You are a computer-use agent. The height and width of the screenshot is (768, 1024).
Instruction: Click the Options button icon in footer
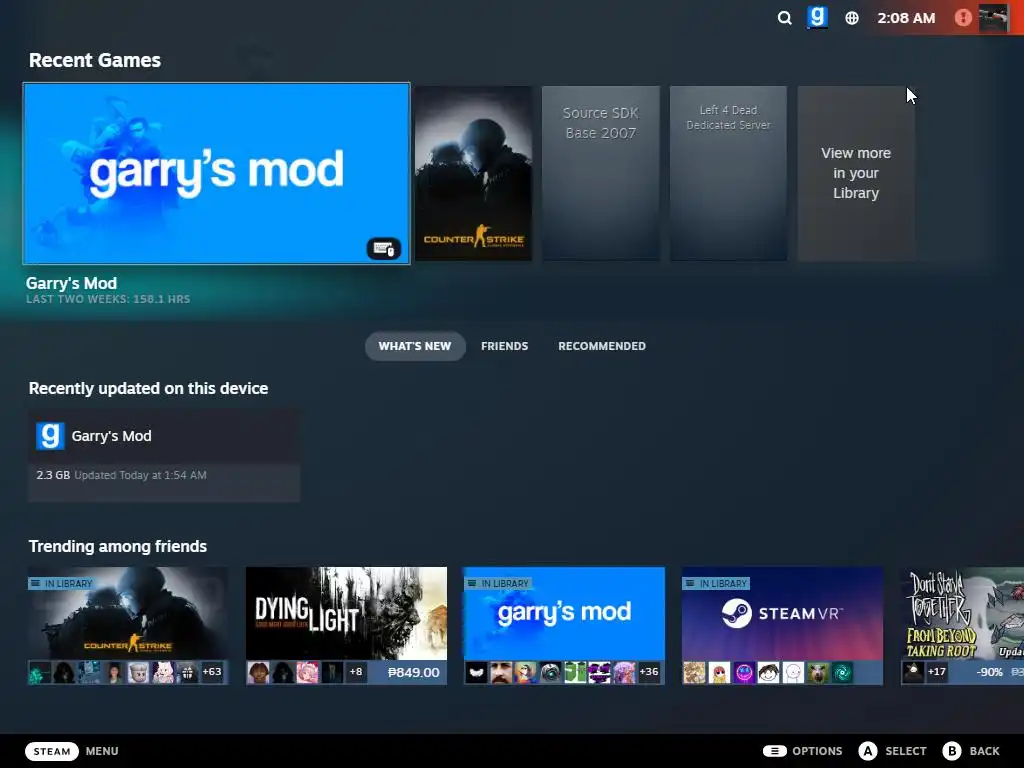pos(775,751)
